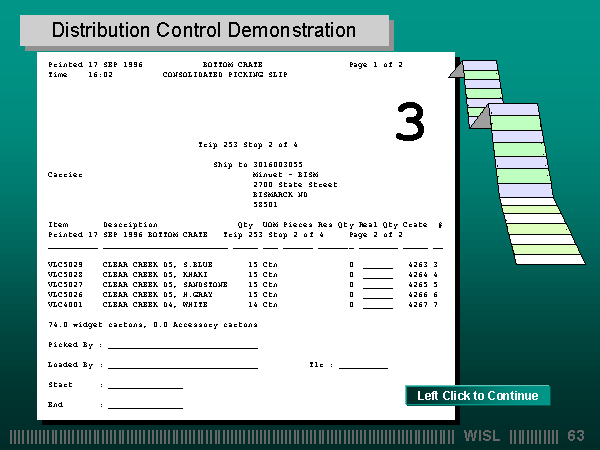Click crate number 4265
Viewport: 600px width, 450px height.
click(x=418, y=284)
